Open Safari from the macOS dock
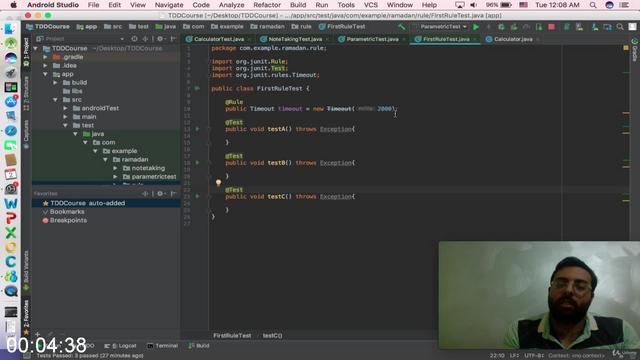The width and height of the screenshot is (640, 360). coord(11,131)
